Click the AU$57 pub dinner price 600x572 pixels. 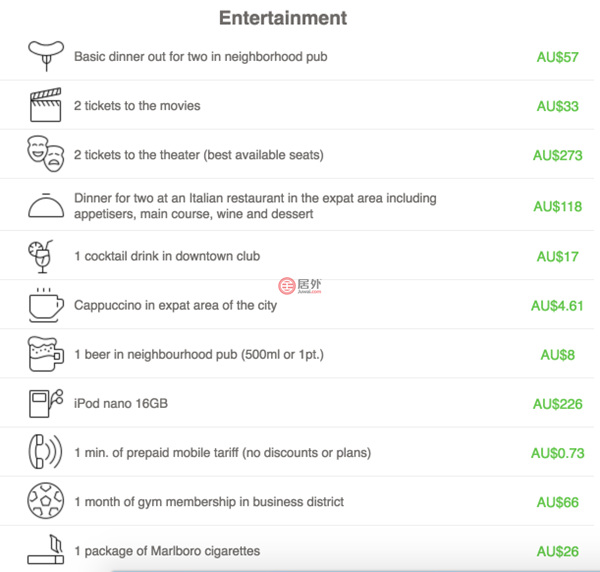coord(557,57)
